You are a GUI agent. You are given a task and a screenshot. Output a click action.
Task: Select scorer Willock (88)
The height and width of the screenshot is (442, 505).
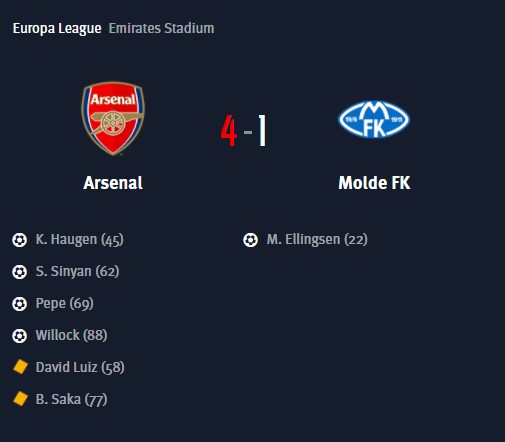(x=71, y=336)
